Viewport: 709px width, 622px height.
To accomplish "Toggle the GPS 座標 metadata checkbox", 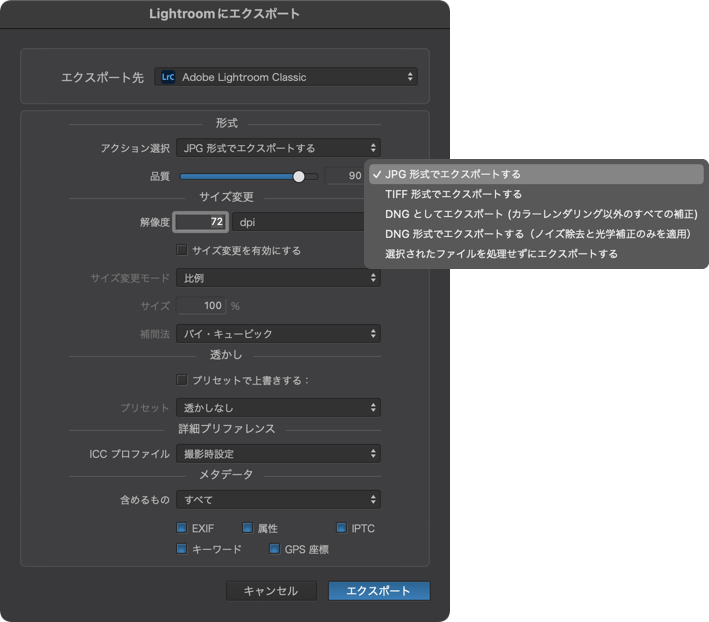I will (x=274, y=549).
